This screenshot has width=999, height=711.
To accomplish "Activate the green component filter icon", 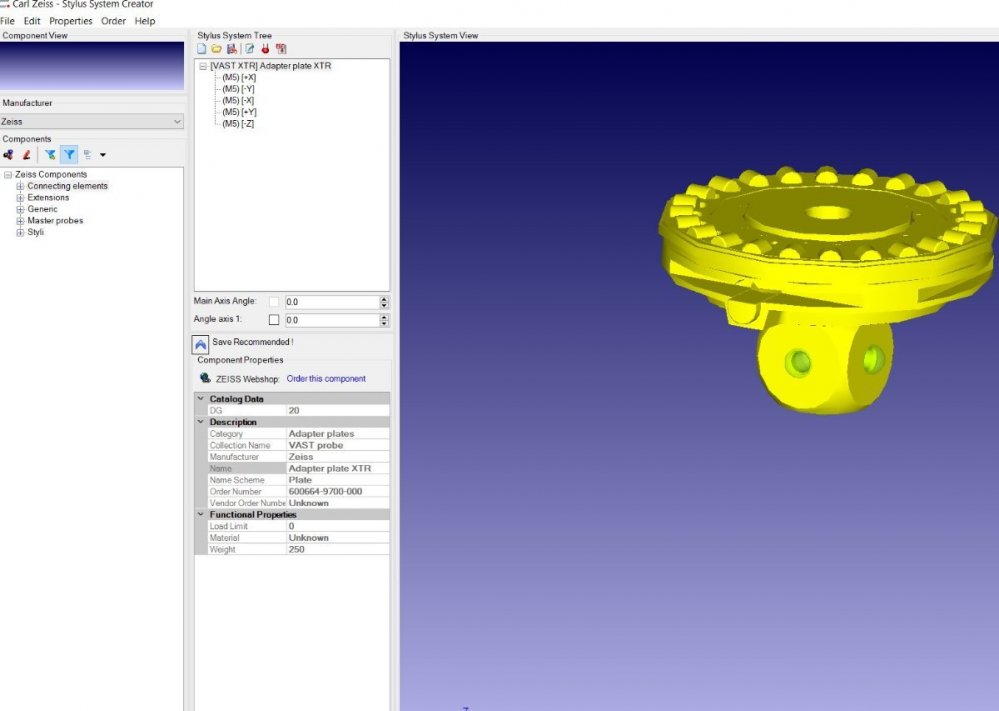I will click(50, 154).
